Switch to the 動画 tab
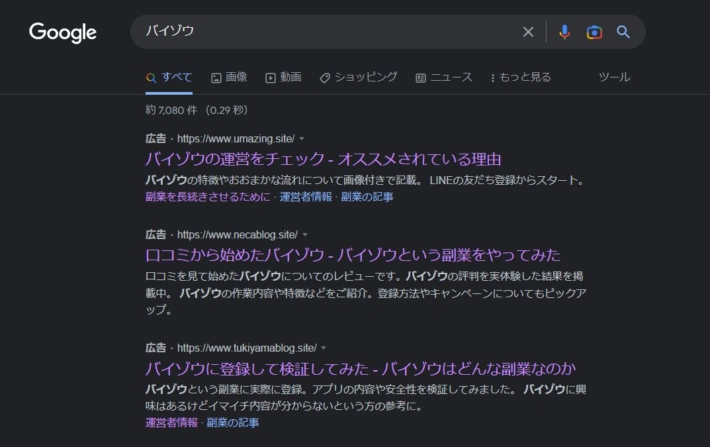The height and width of the screenshot is (447, 710). [283, 77]
